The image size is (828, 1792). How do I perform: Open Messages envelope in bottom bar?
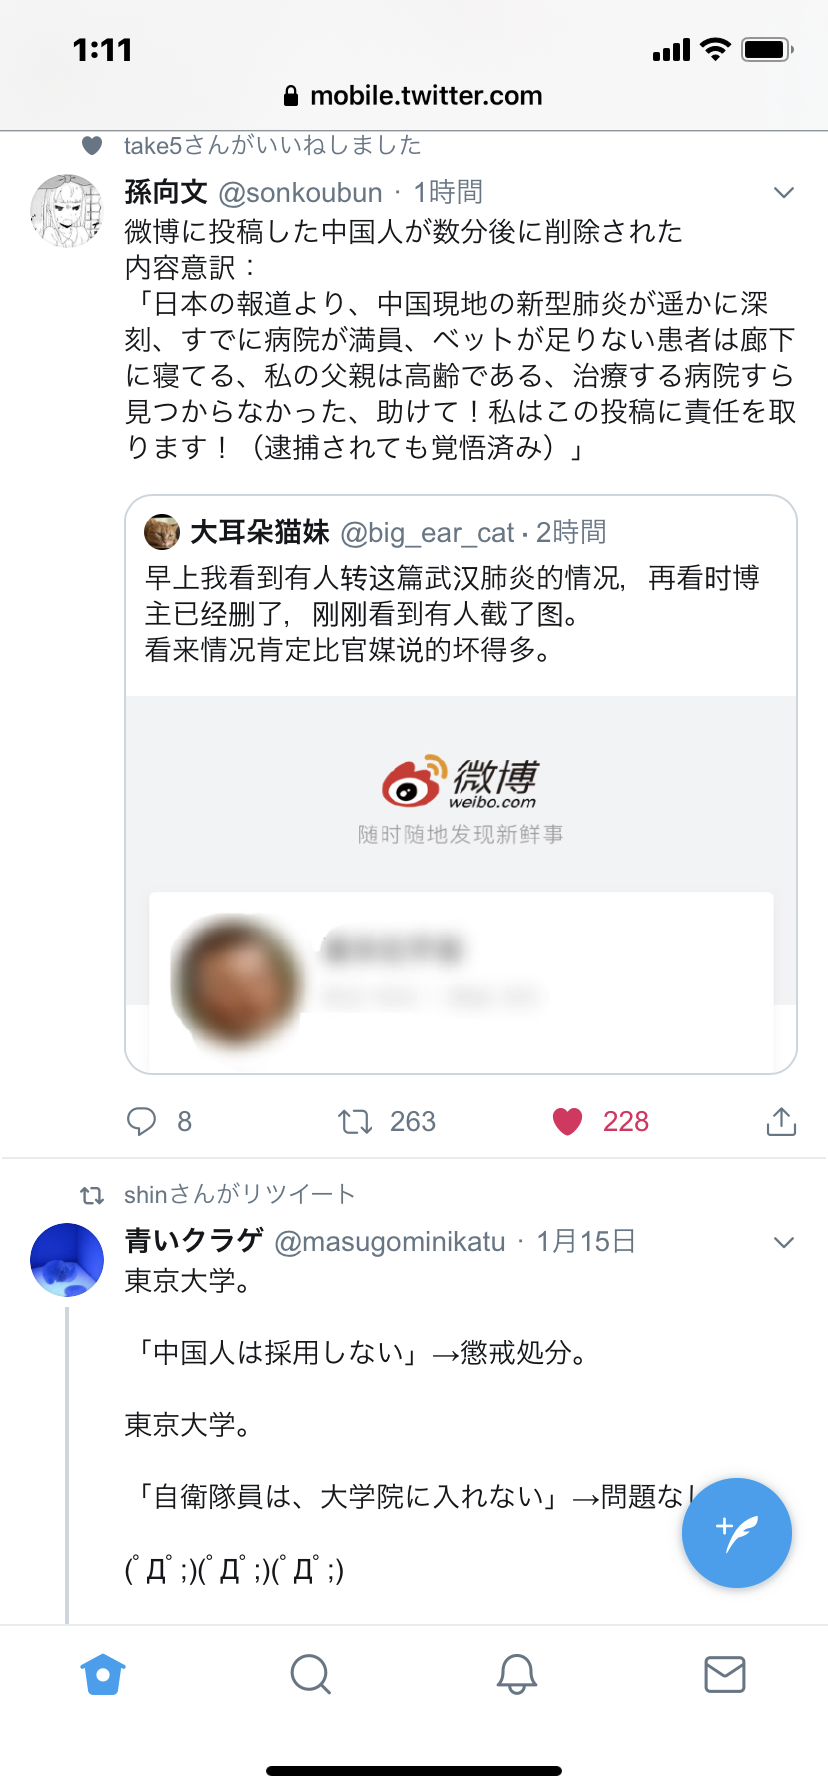(725, 1674)
